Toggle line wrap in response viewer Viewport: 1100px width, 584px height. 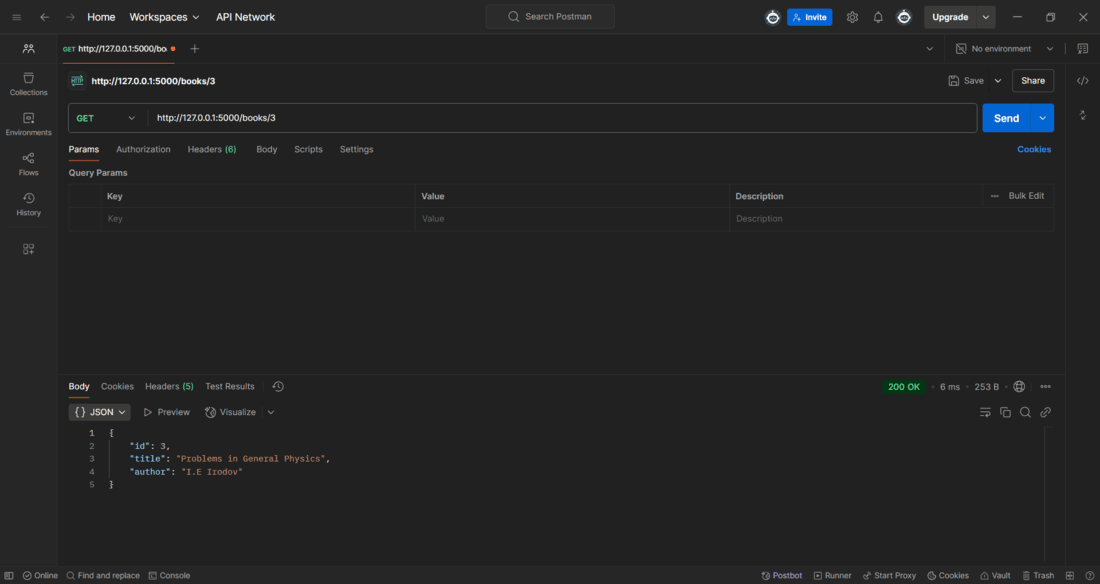click(x=985, y=412)
